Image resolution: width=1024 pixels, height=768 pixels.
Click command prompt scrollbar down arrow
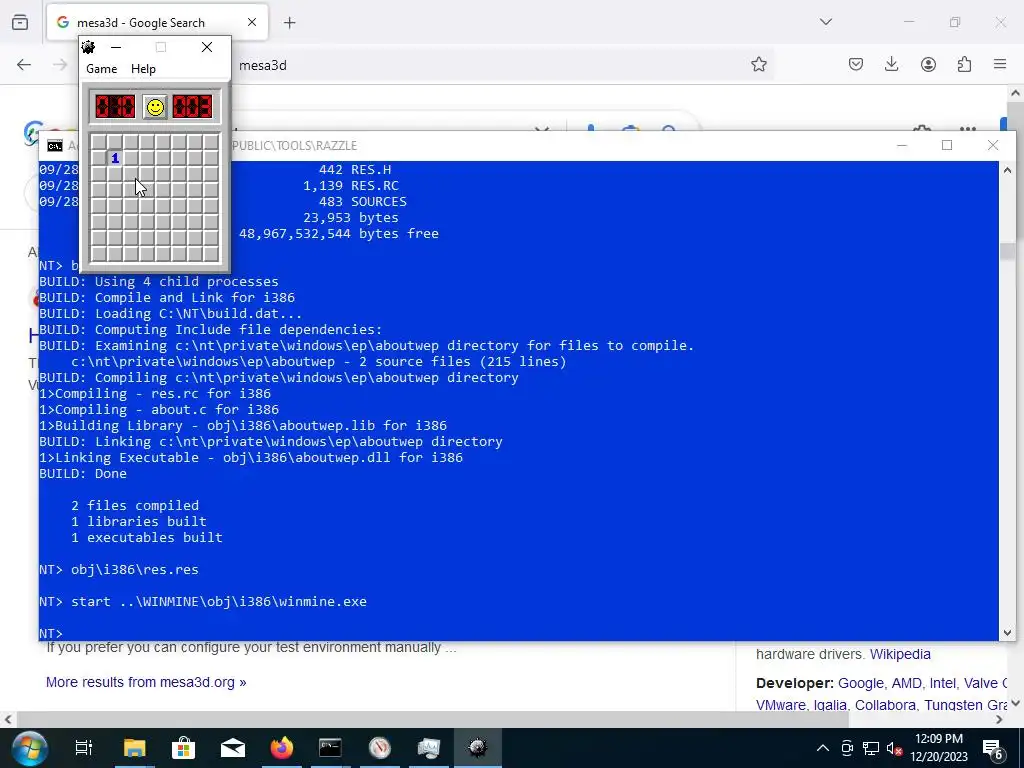point(1007,632)
